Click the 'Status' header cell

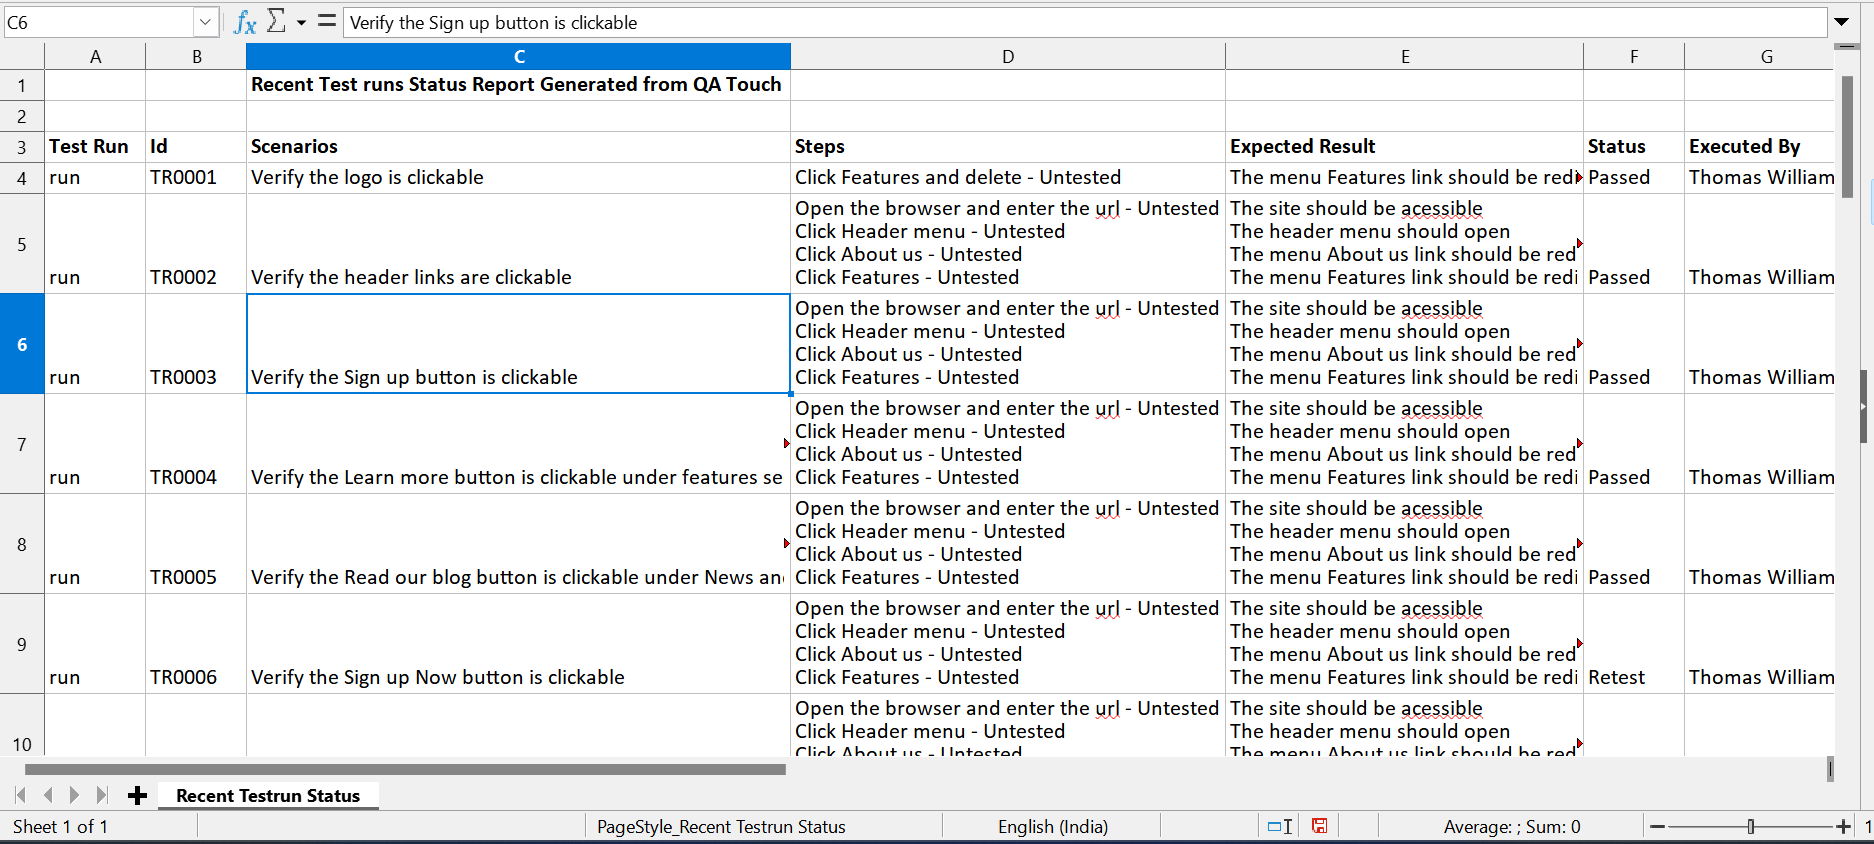1634,147
